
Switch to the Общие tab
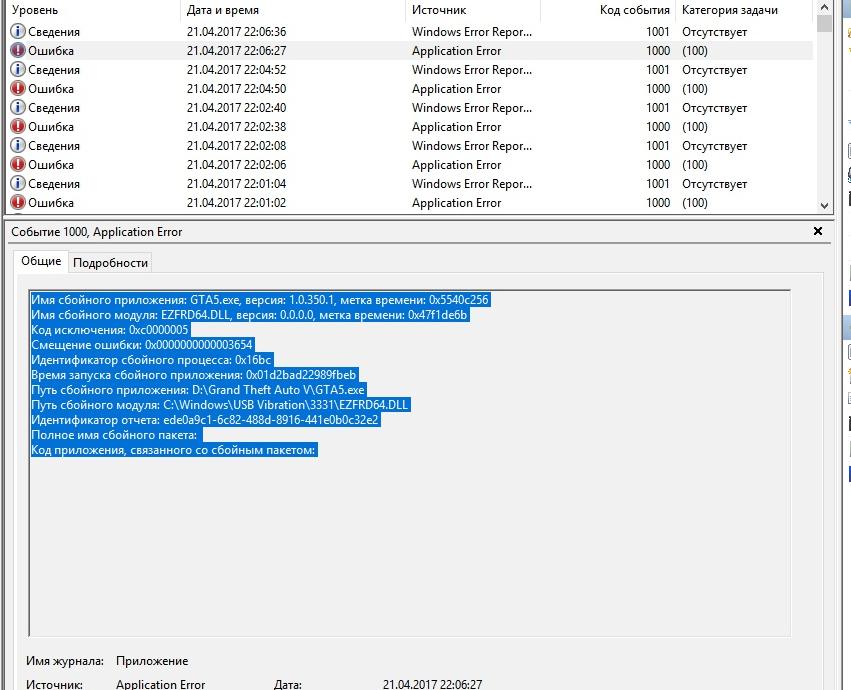tap(41, 261)
